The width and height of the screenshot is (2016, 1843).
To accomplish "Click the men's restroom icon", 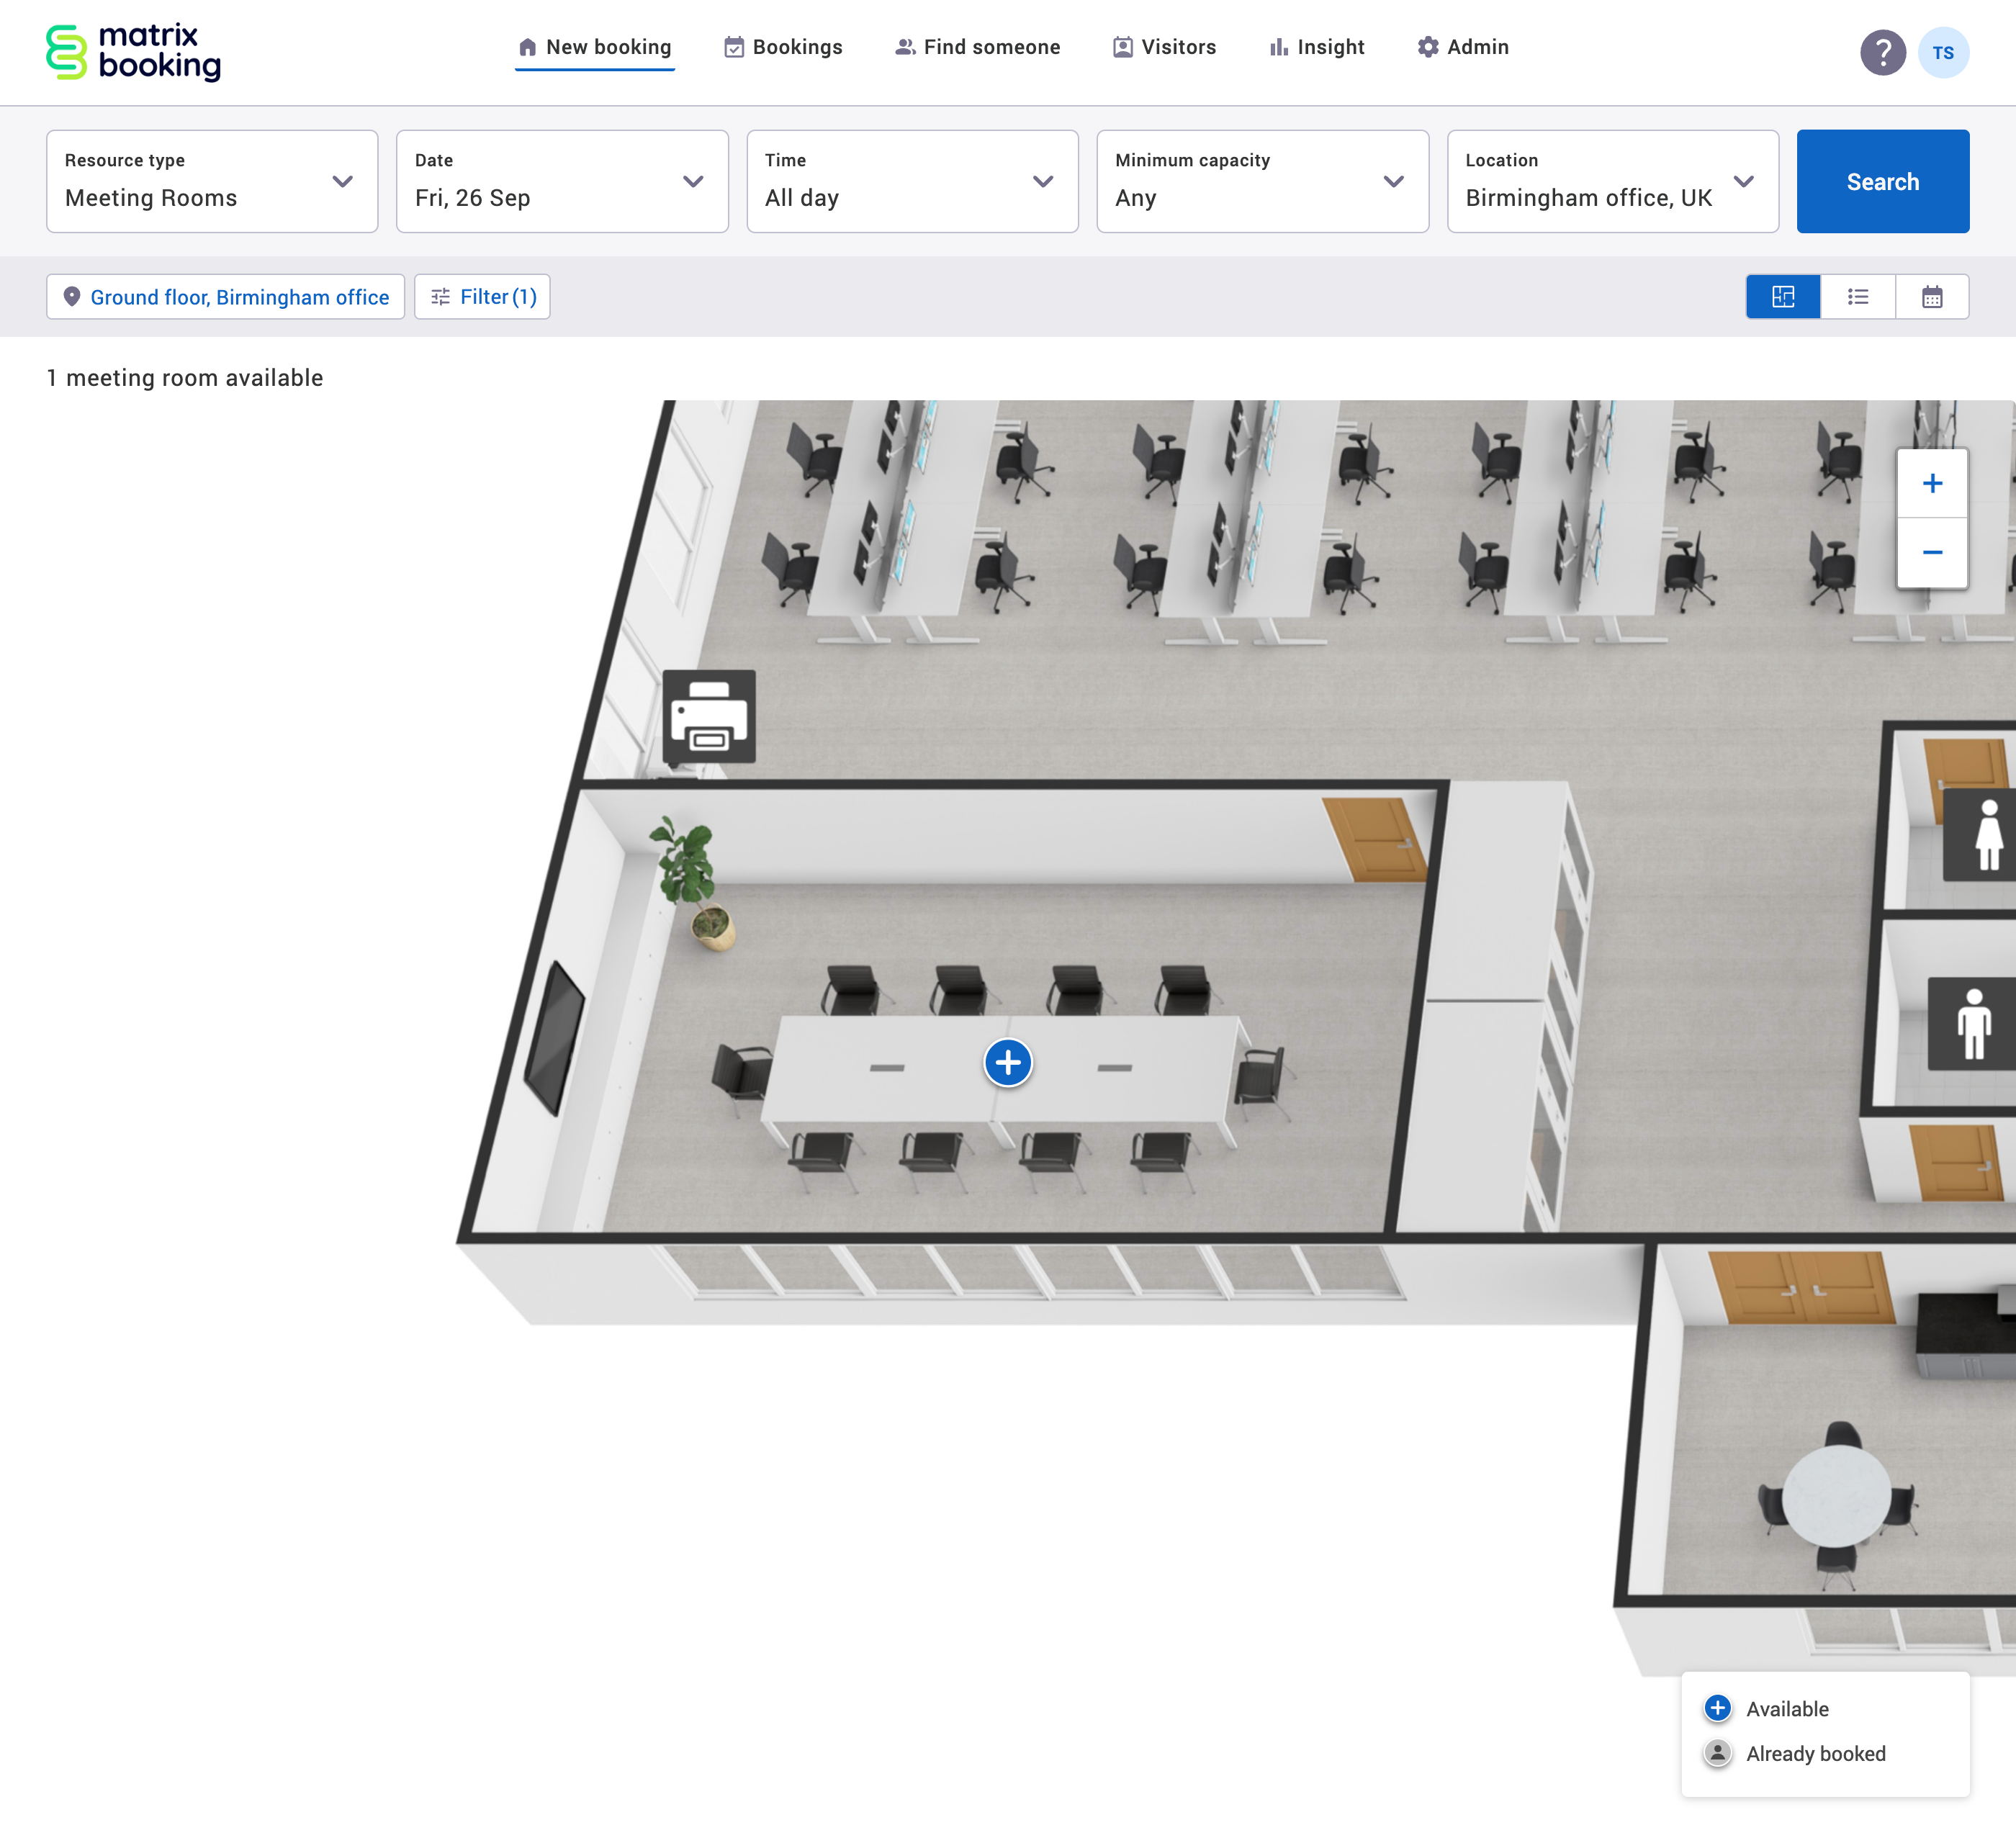I will [x=1973, y=1024].
